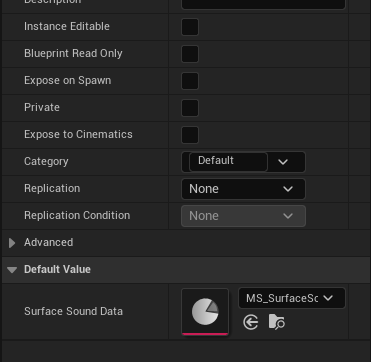The image size is (371, 362).
Task: Toggle Blueprint Read Only checkbox
Action: tap(190, 54)
